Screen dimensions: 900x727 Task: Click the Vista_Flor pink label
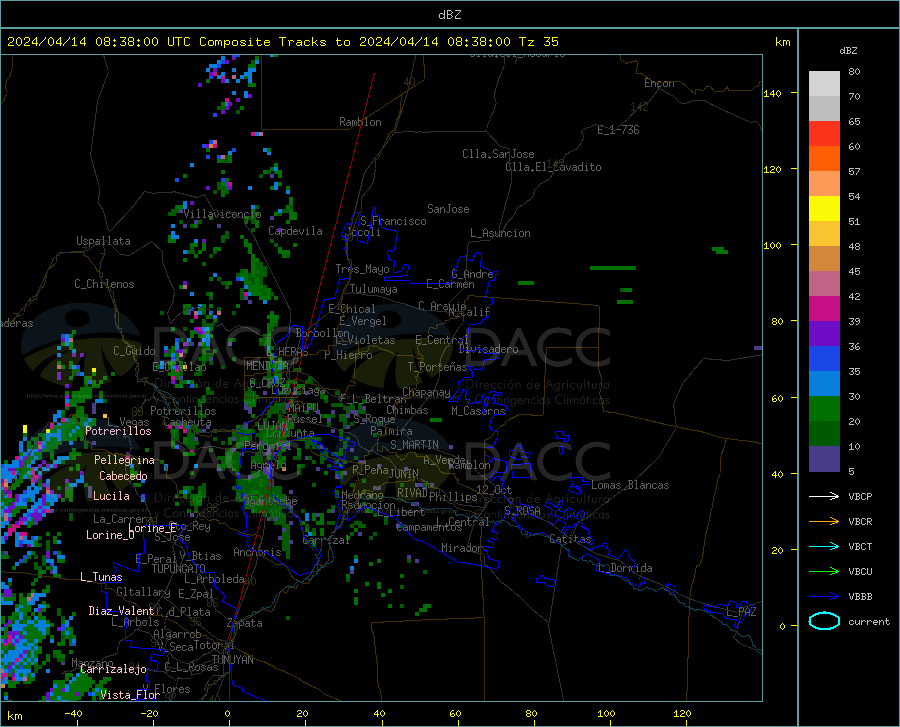[x=130, y=695]
